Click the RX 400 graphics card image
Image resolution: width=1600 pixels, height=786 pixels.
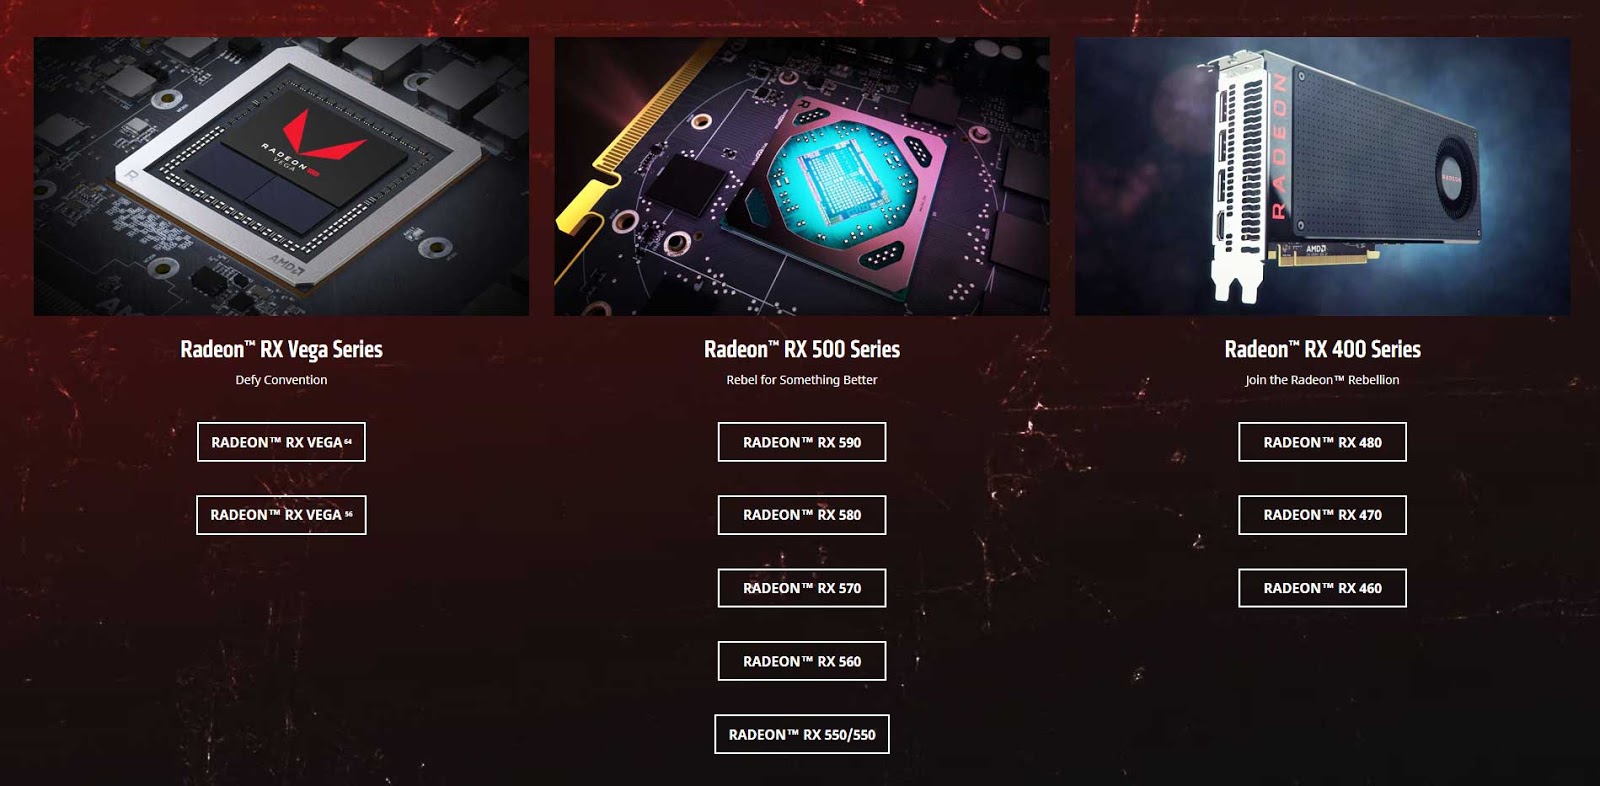point(1322,177)
